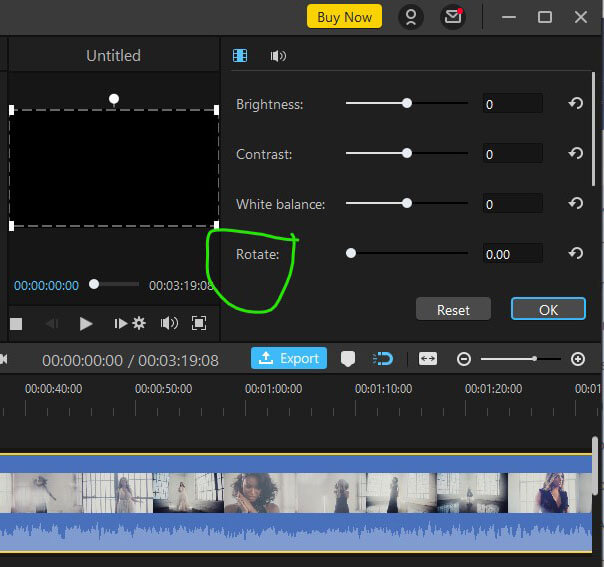Step back one frame in preview
This screenshot has height=567, width=604.
click(x=52, y=324)
